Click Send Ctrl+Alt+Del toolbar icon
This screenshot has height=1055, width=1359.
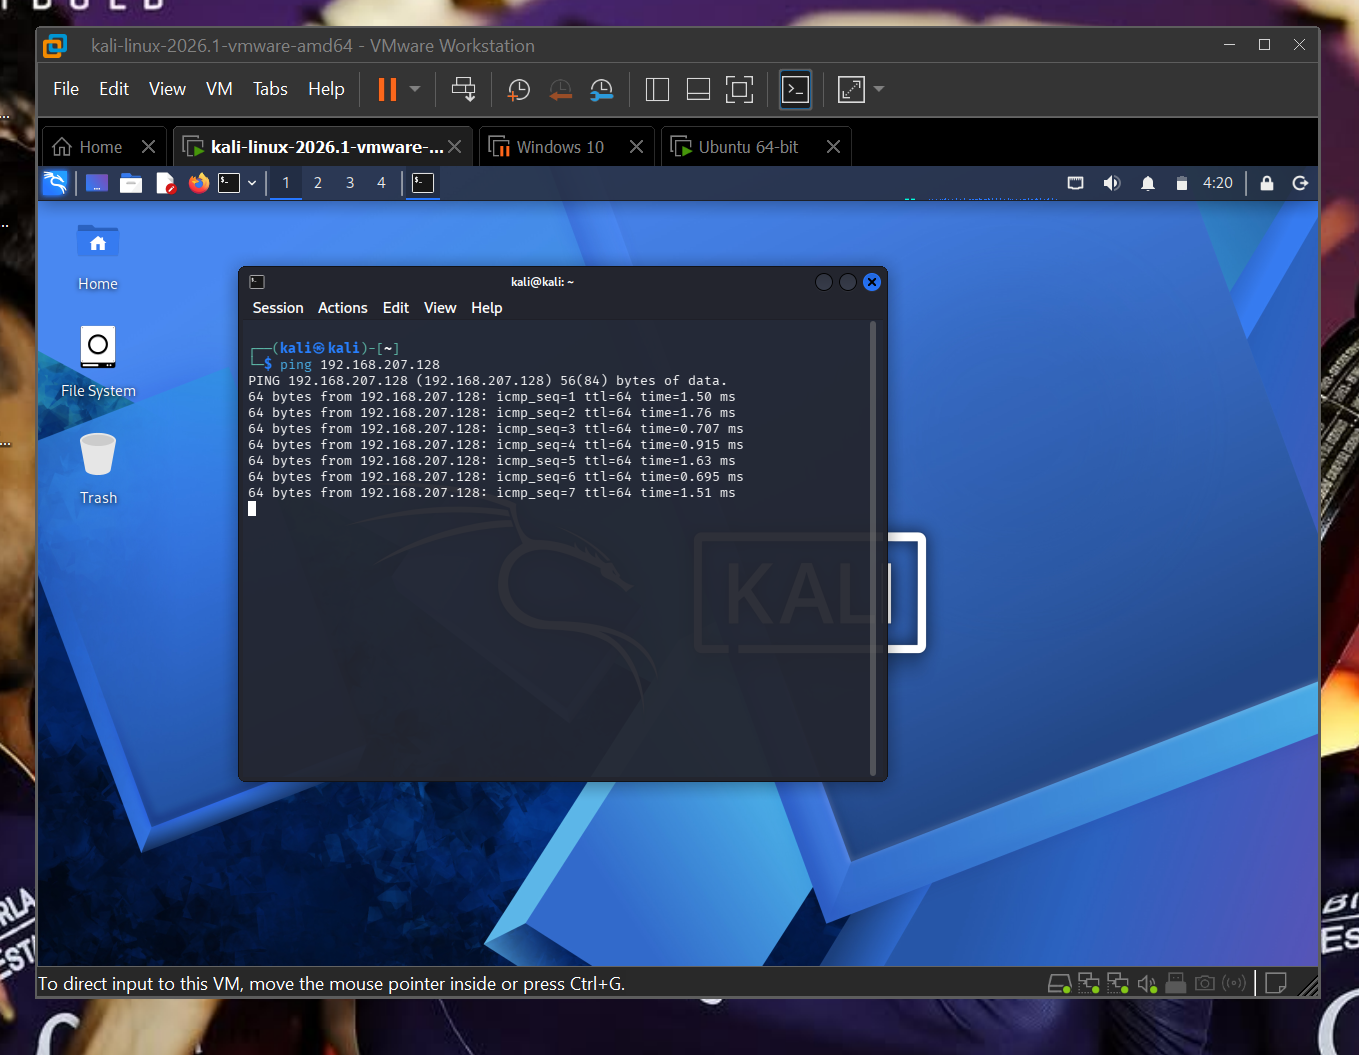(463, 89)
